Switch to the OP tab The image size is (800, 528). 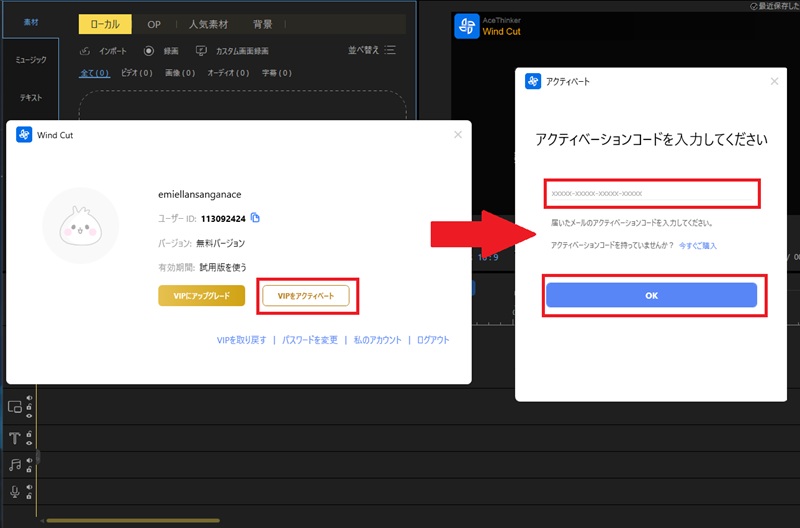click(154, 24)
